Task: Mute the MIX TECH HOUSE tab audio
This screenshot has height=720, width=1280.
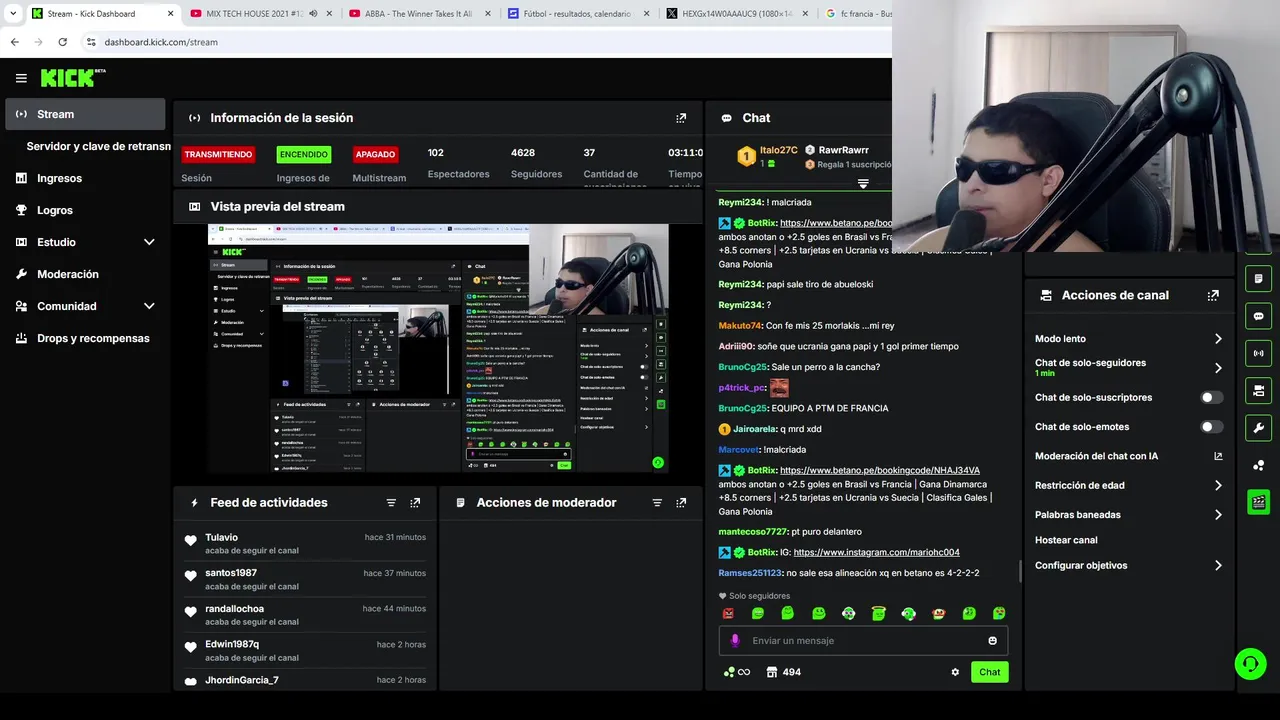Action: point(314,14)
